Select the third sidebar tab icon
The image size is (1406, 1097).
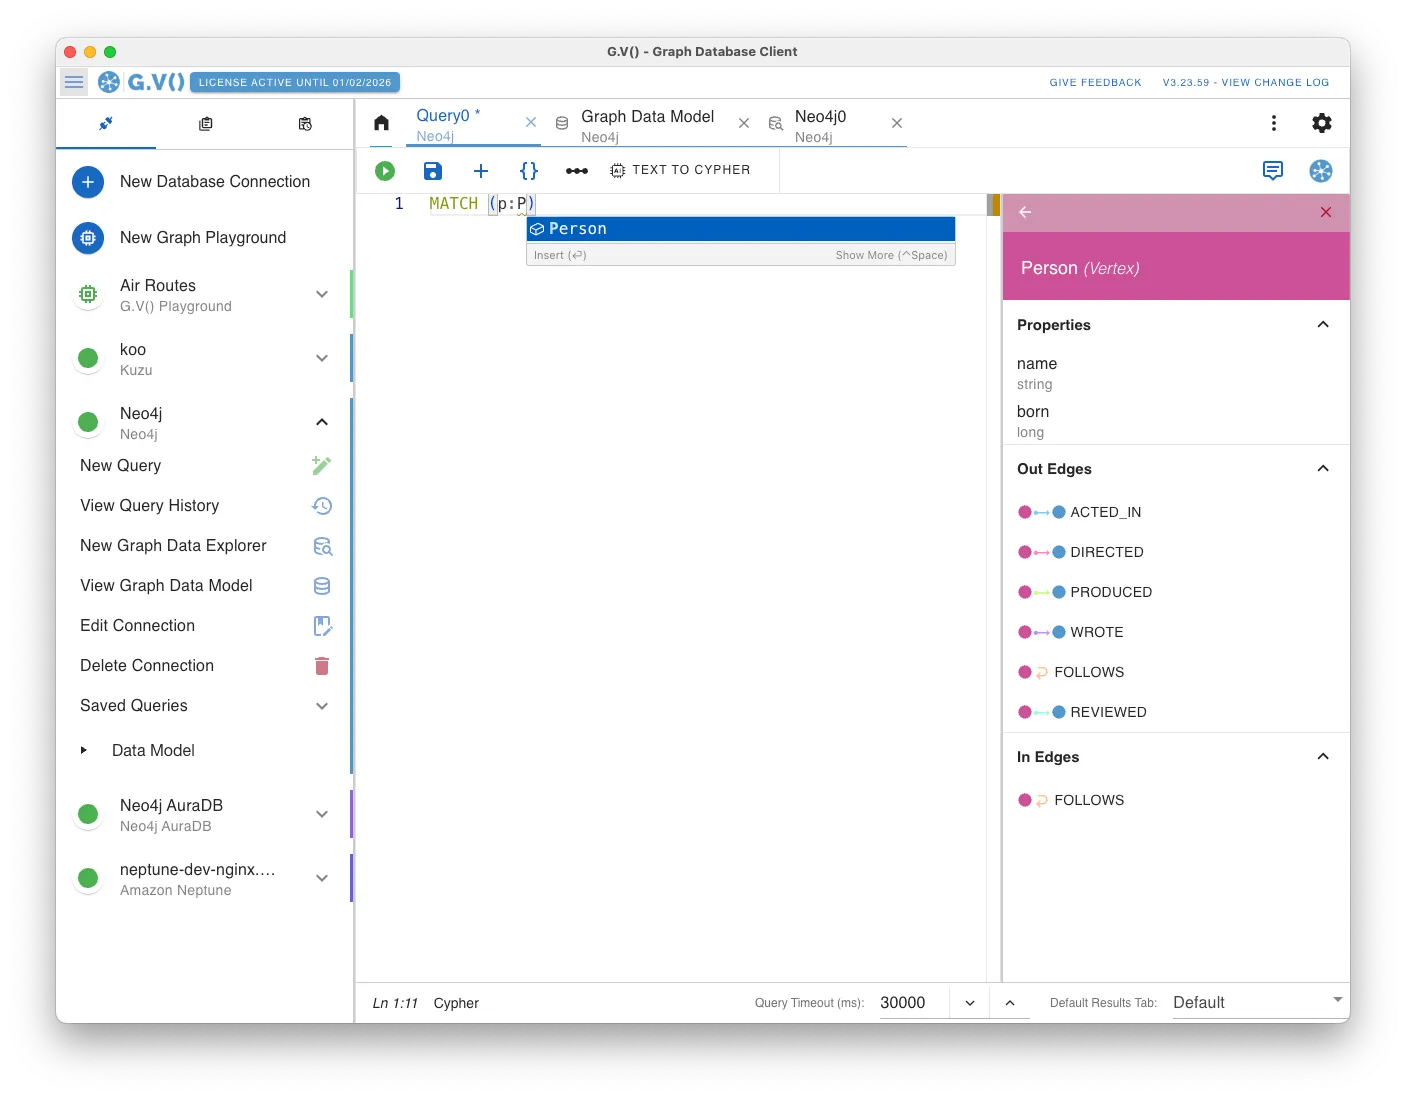[x=305, y=124]
